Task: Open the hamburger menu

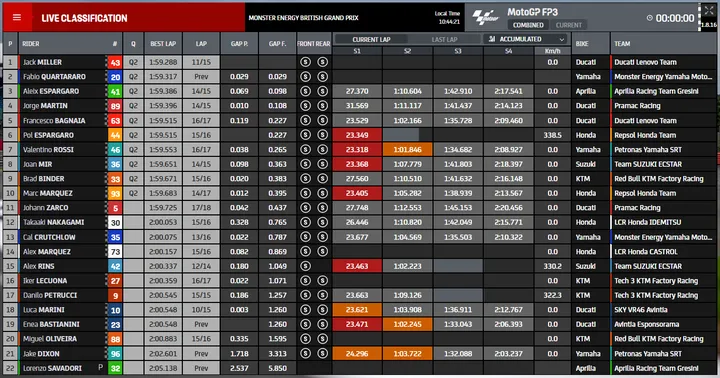Action: coord(17,18)
